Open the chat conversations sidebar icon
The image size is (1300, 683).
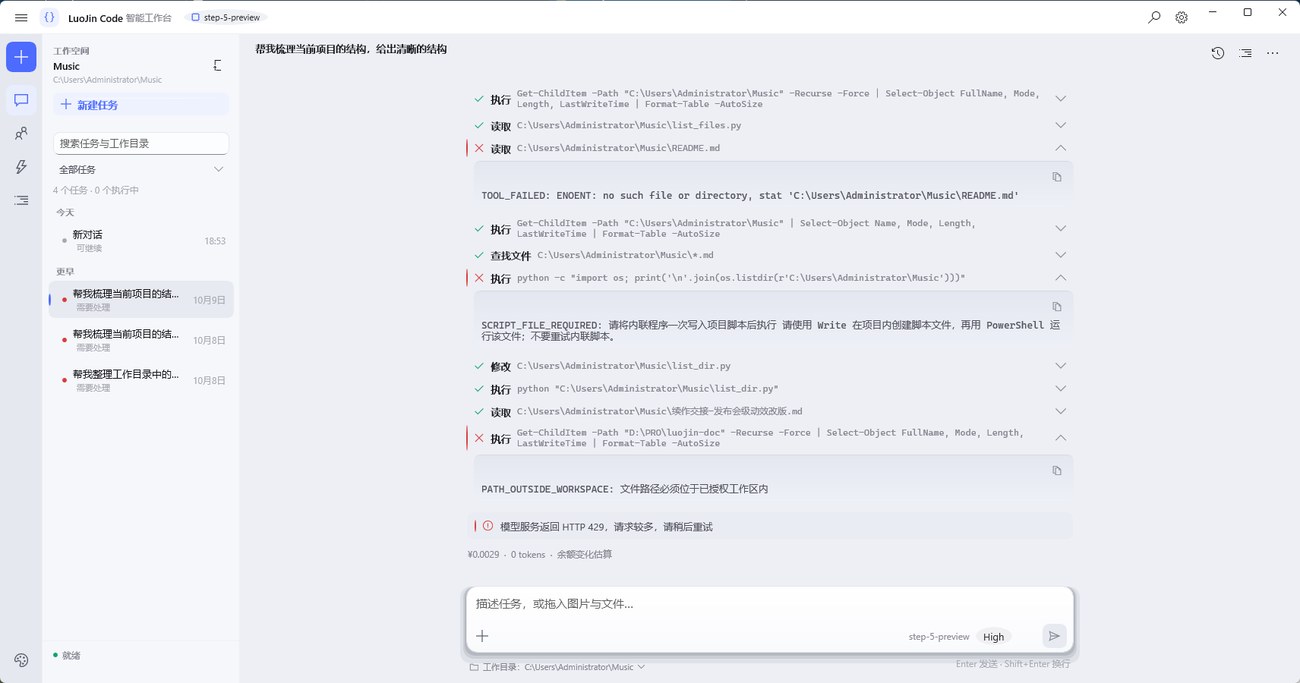pos(21,100)
